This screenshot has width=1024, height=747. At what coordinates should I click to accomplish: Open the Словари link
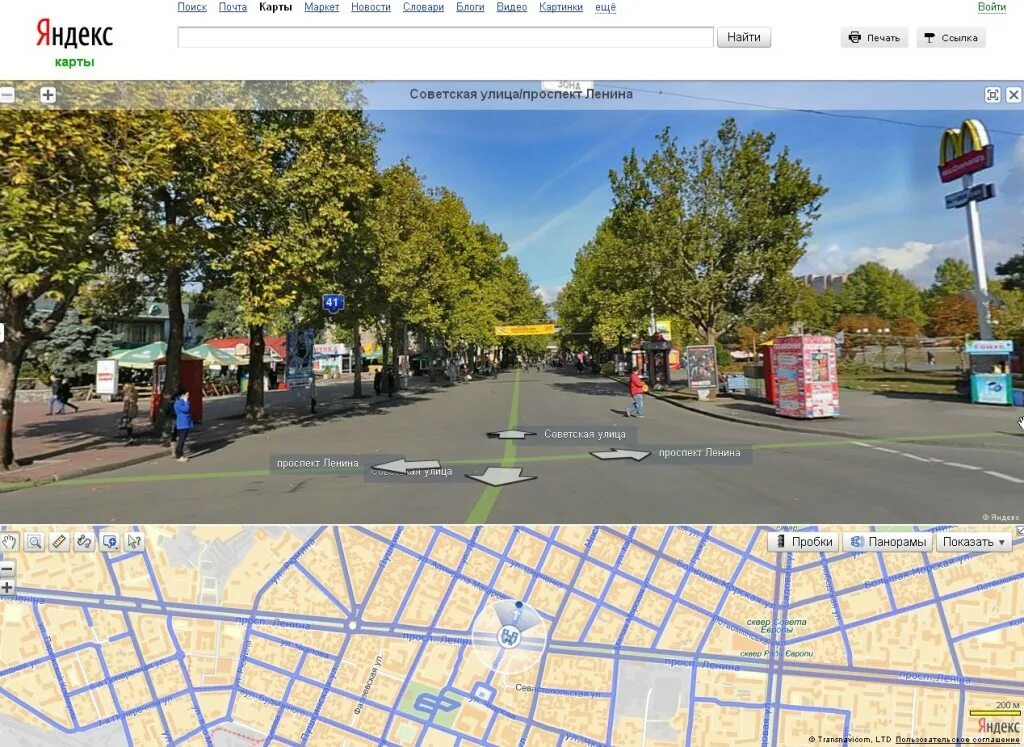[x=423, y=7]
